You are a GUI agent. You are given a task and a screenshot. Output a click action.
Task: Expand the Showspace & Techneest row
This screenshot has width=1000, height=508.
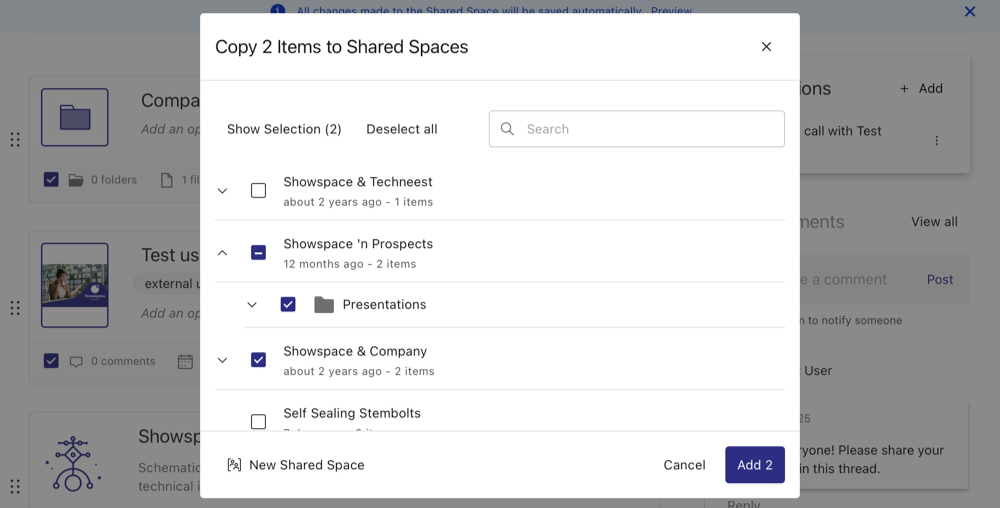coord(222,191)
